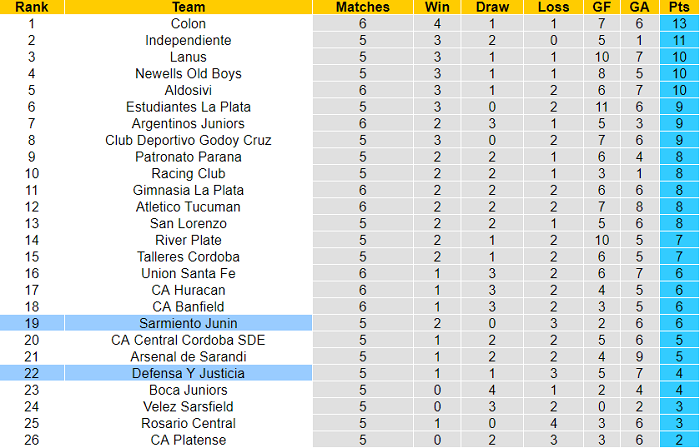
Task: Open the CA Platense team entry
Action: coord(188,440)
